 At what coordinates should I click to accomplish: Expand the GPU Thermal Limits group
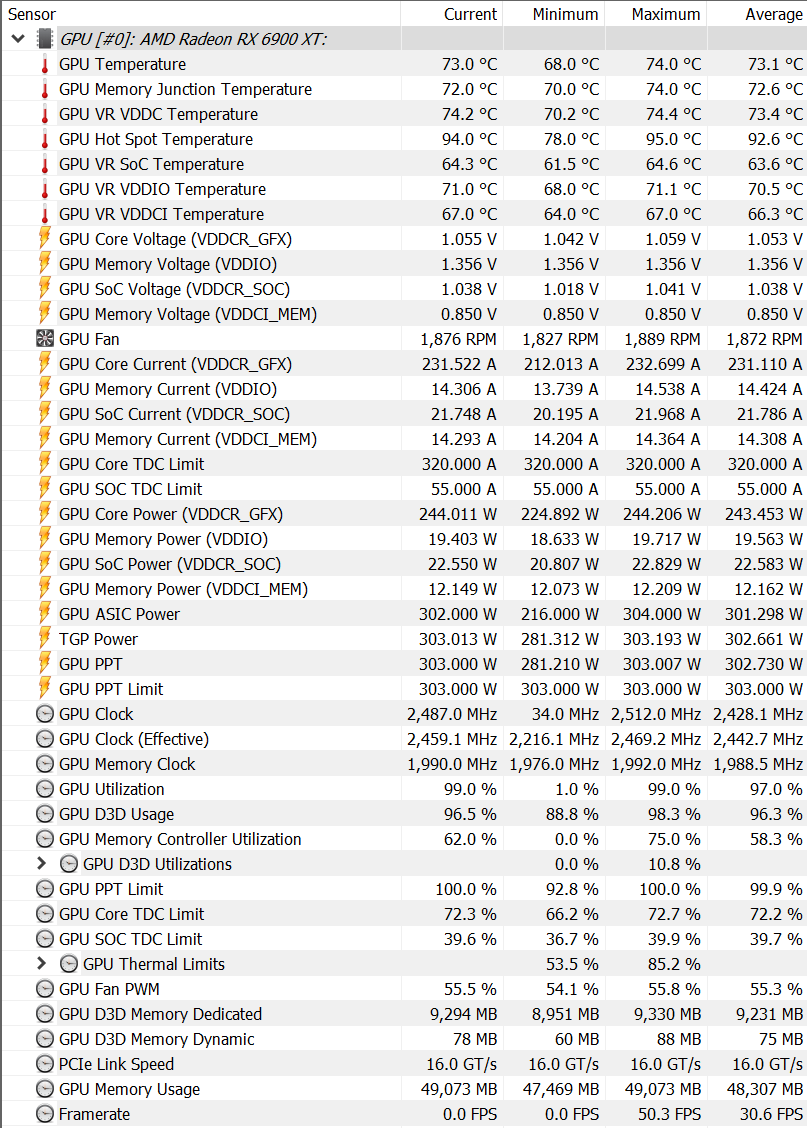[42, 963]
